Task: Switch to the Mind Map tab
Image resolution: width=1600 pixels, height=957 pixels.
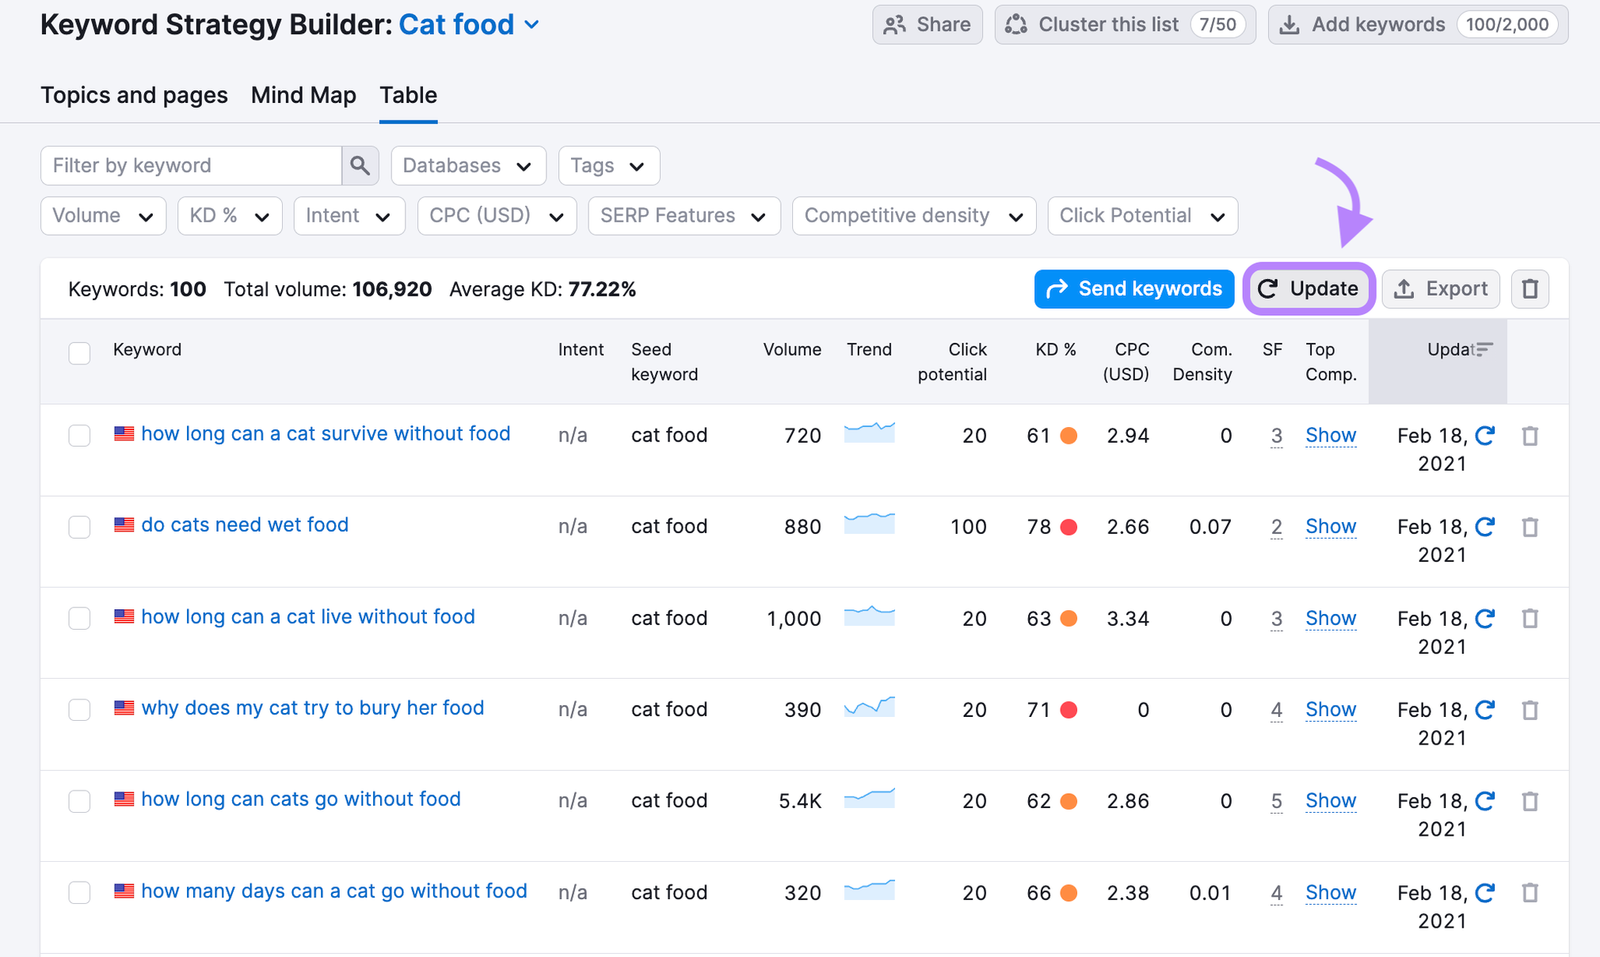Action: pyautogui.click(x=303, y=96)
